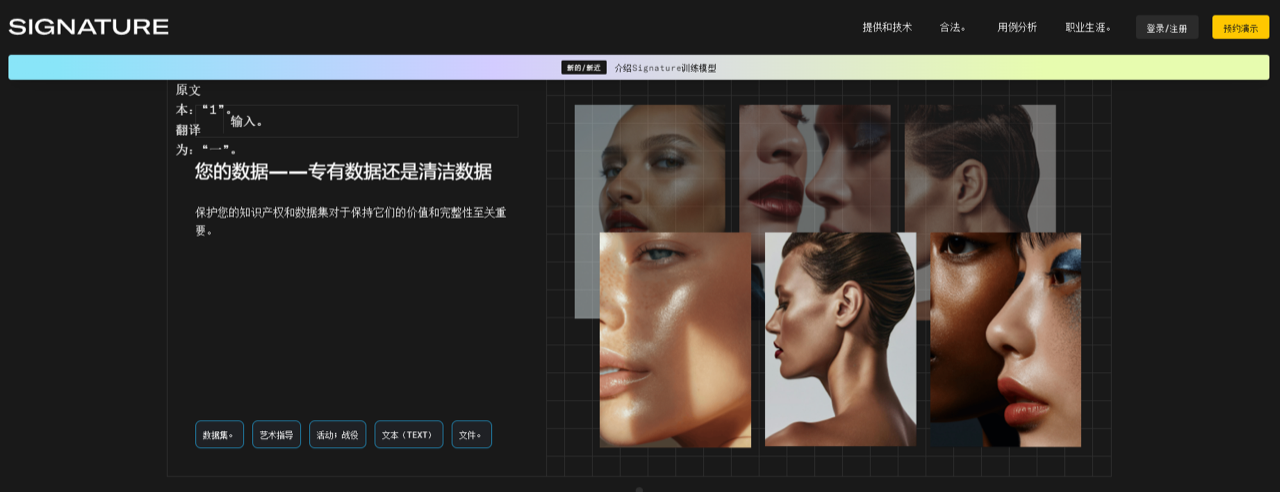
Task: Click the yellow 预约演示 button
Action: point(1240,27)
